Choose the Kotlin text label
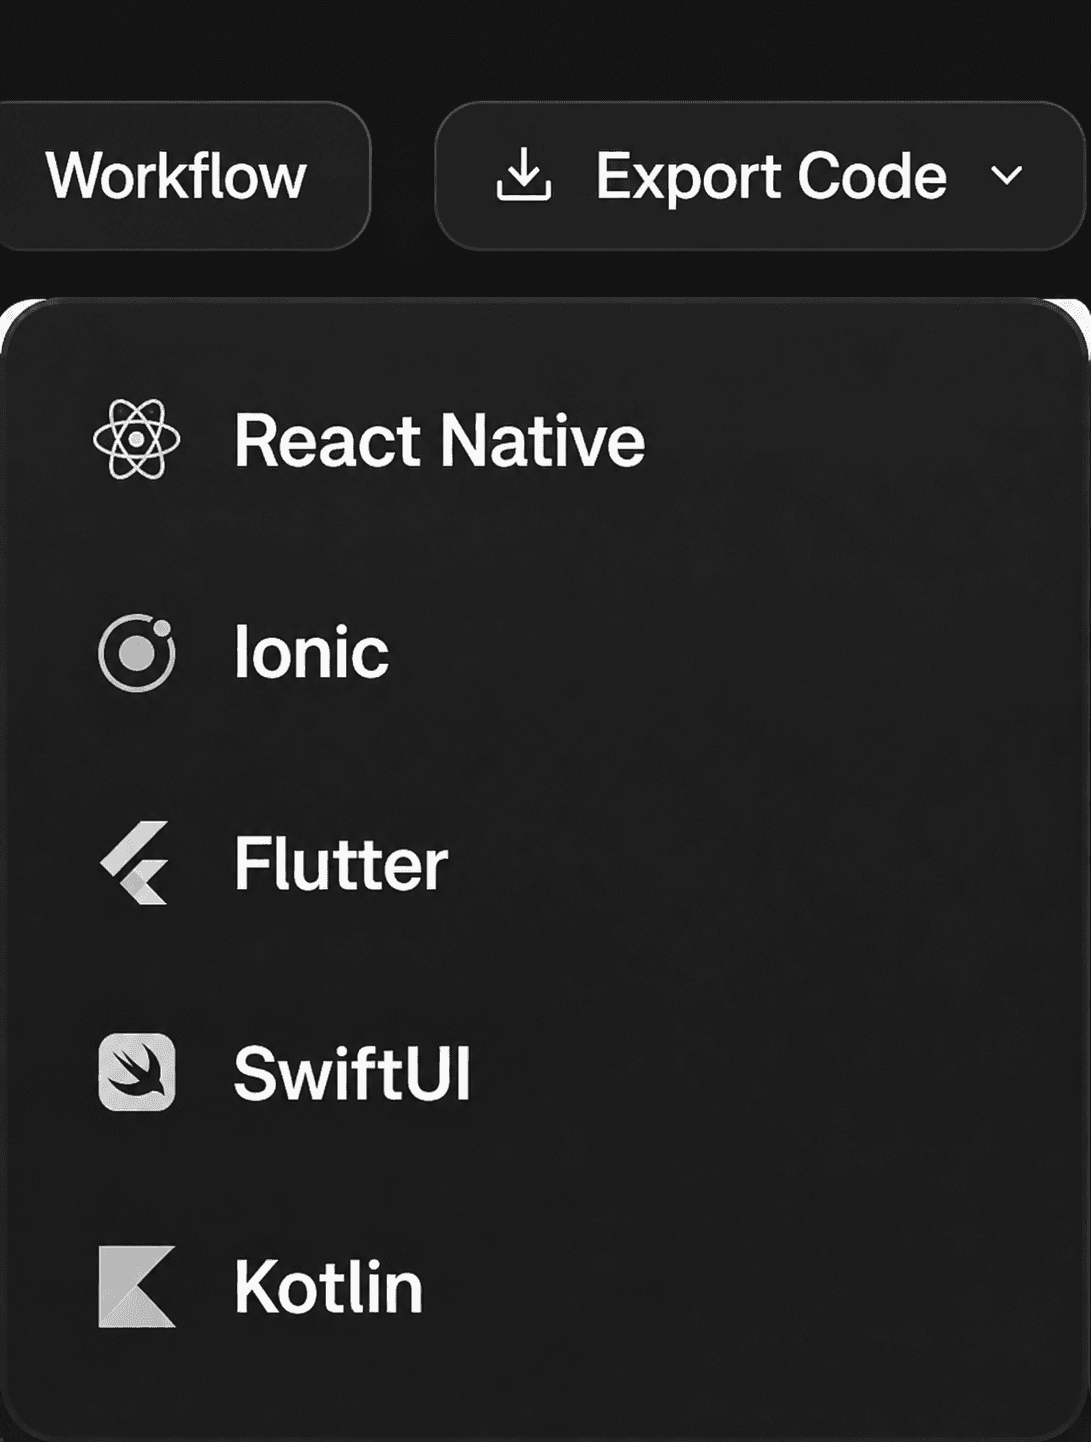 (x=328, y=1287)
